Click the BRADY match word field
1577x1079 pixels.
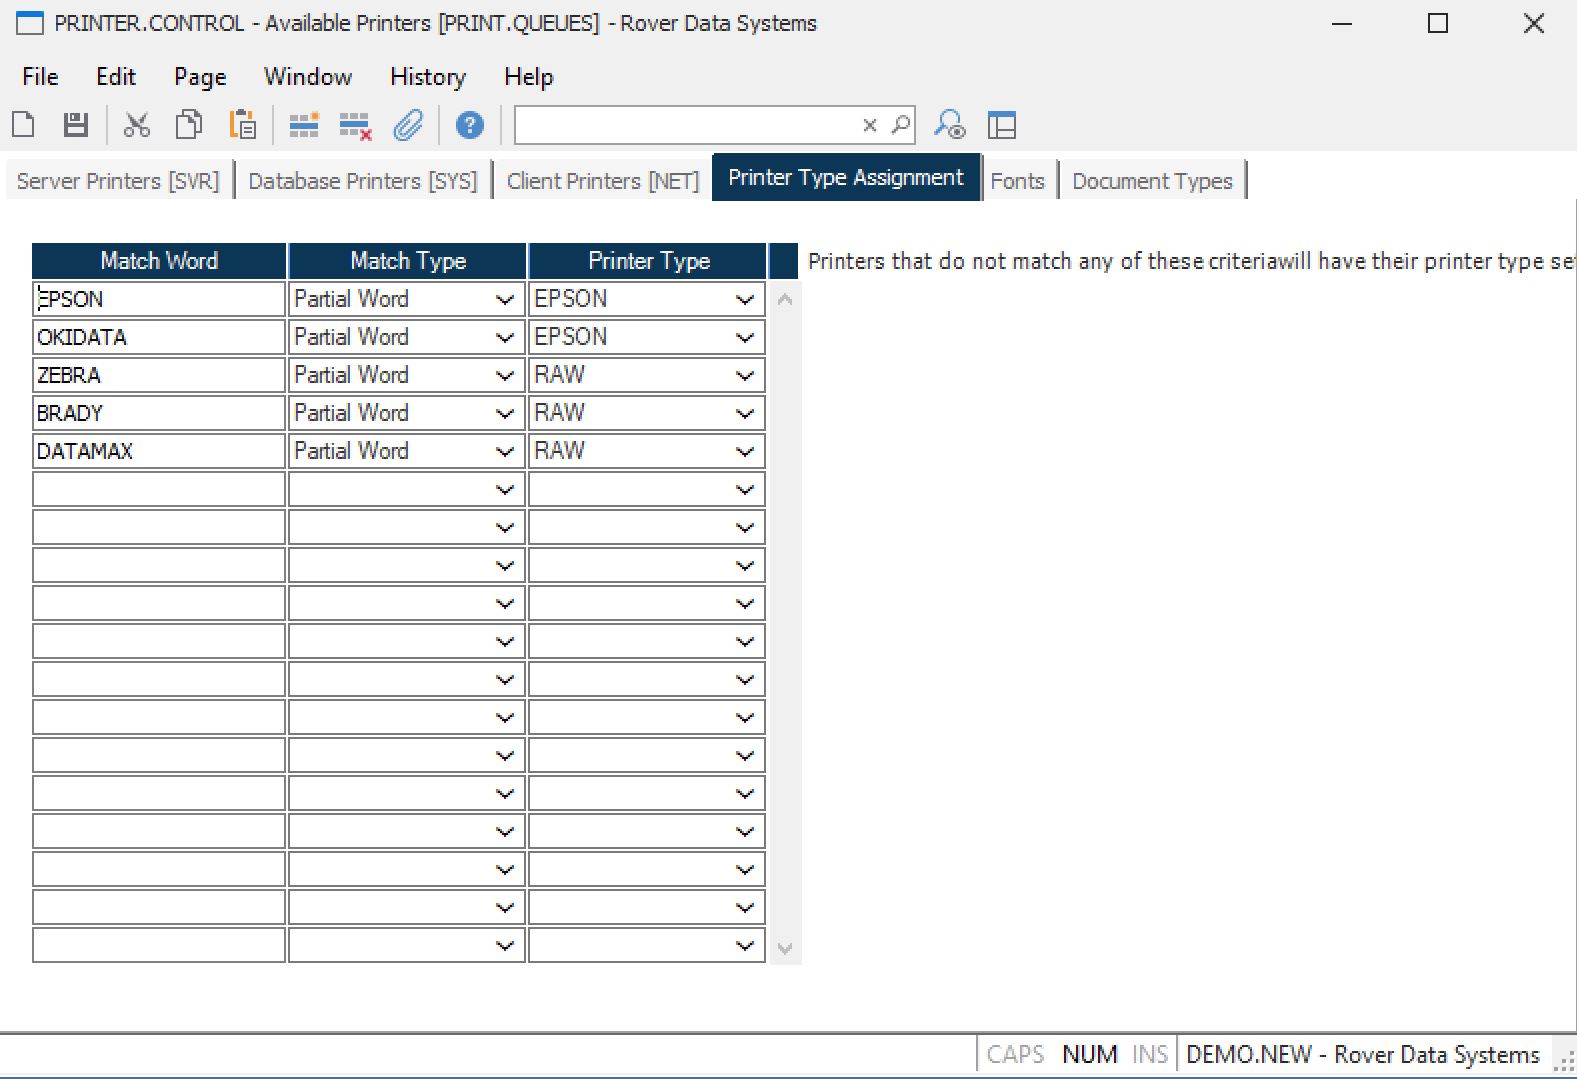(x=158, y=414)
